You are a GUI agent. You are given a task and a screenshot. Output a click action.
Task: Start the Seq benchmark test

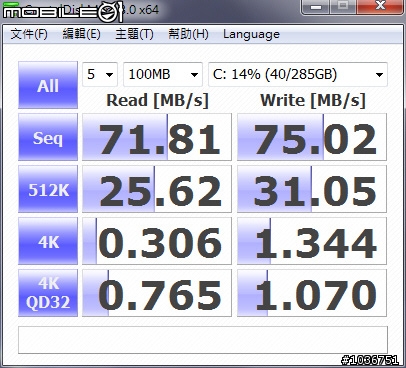pos(48,137)
